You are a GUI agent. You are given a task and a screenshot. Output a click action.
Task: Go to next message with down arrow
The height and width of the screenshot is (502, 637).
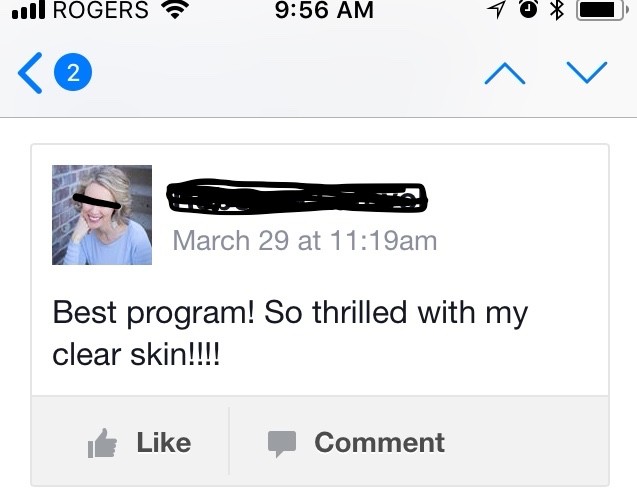click(587, 72)
